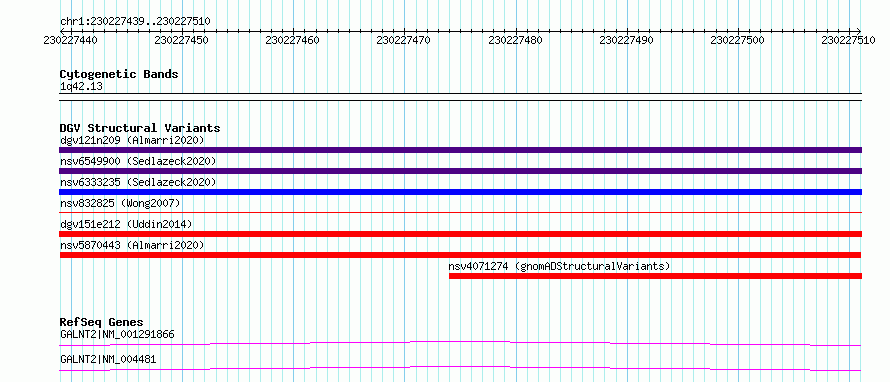
Task: Select the nsv6549900 purple variant bar
Action: coord(460,171)
